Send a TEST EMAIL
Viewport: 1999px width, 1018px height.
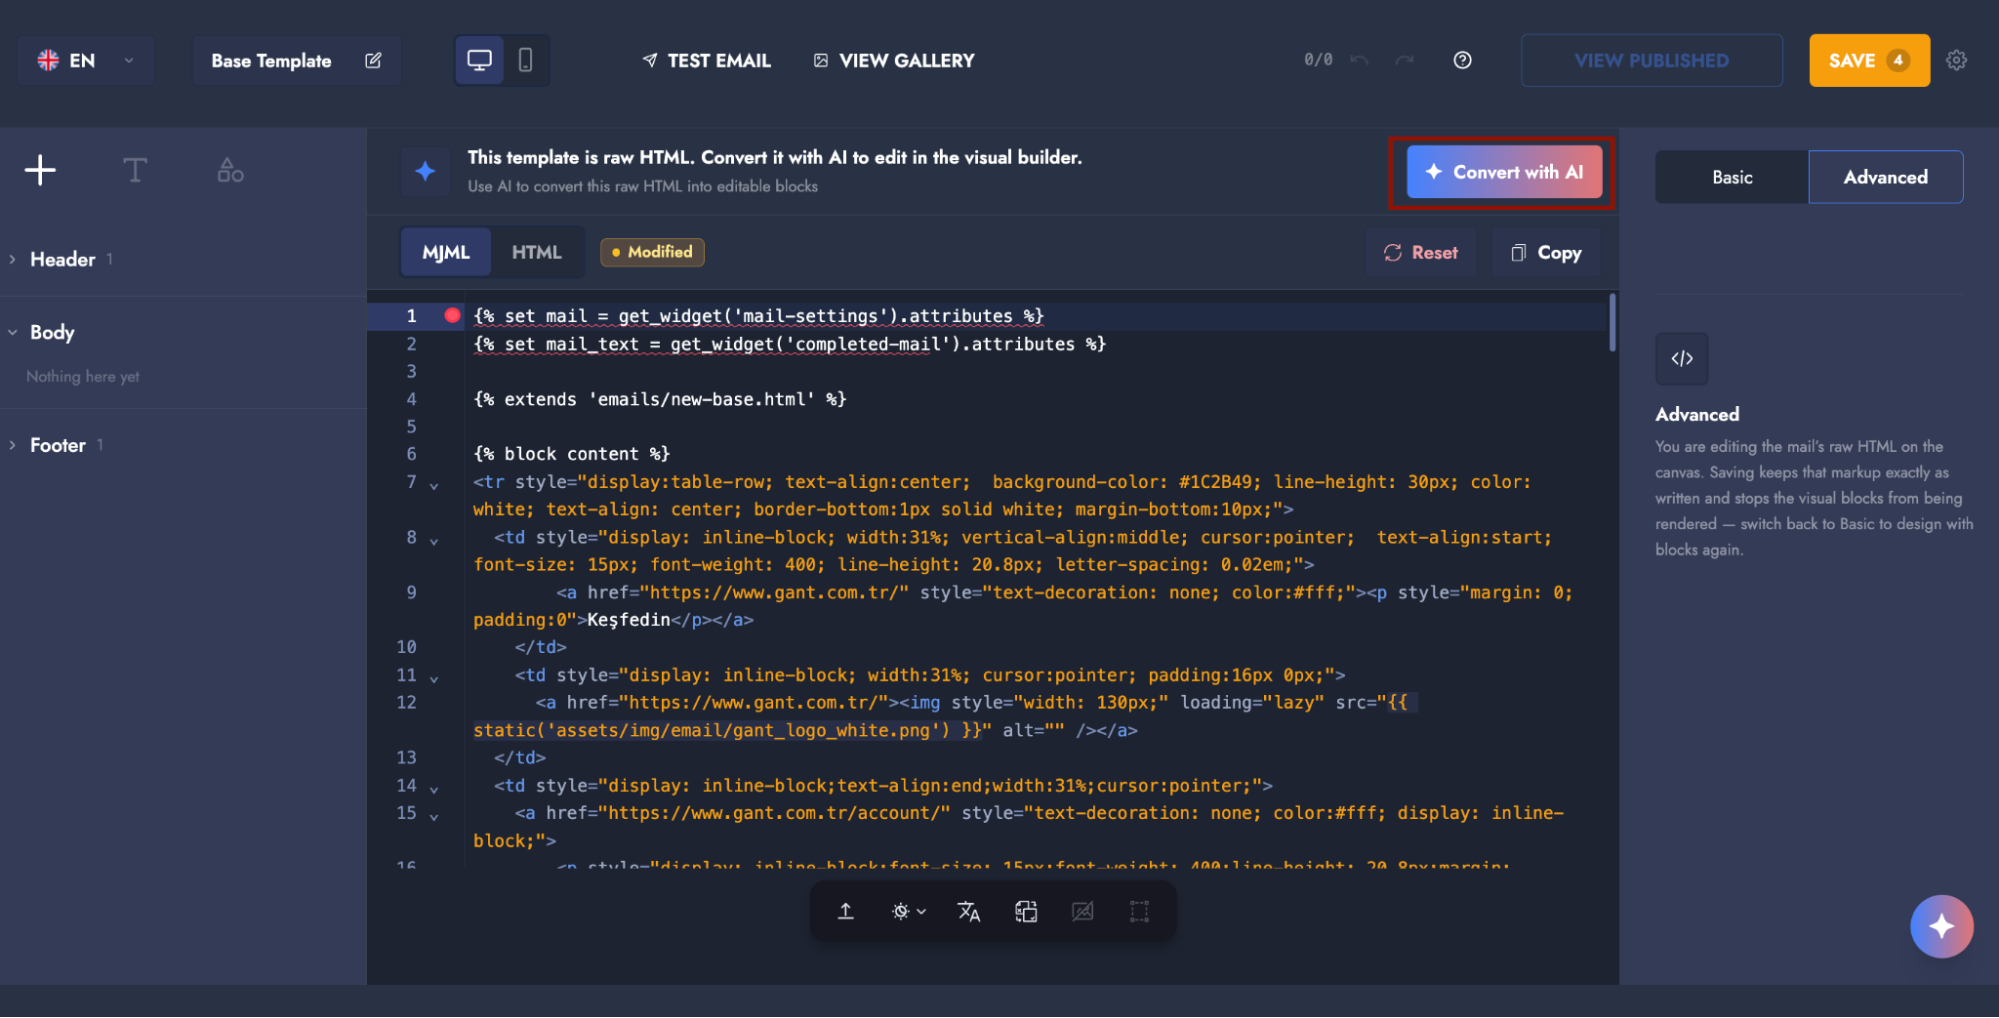[706, 60]
